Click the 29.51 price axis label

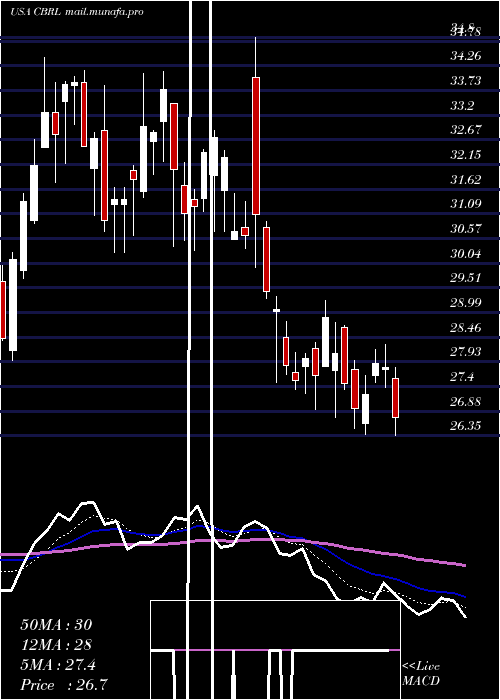[x=466, y=278]
